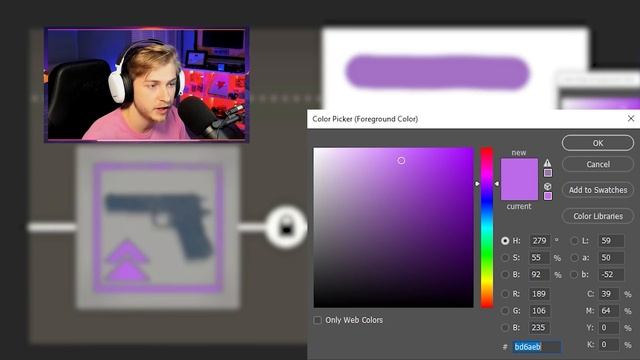The height and width of the screenshot is (360, 640).
Task: Click the M magenta field showing 64
Action: click(x=609, y=311)
